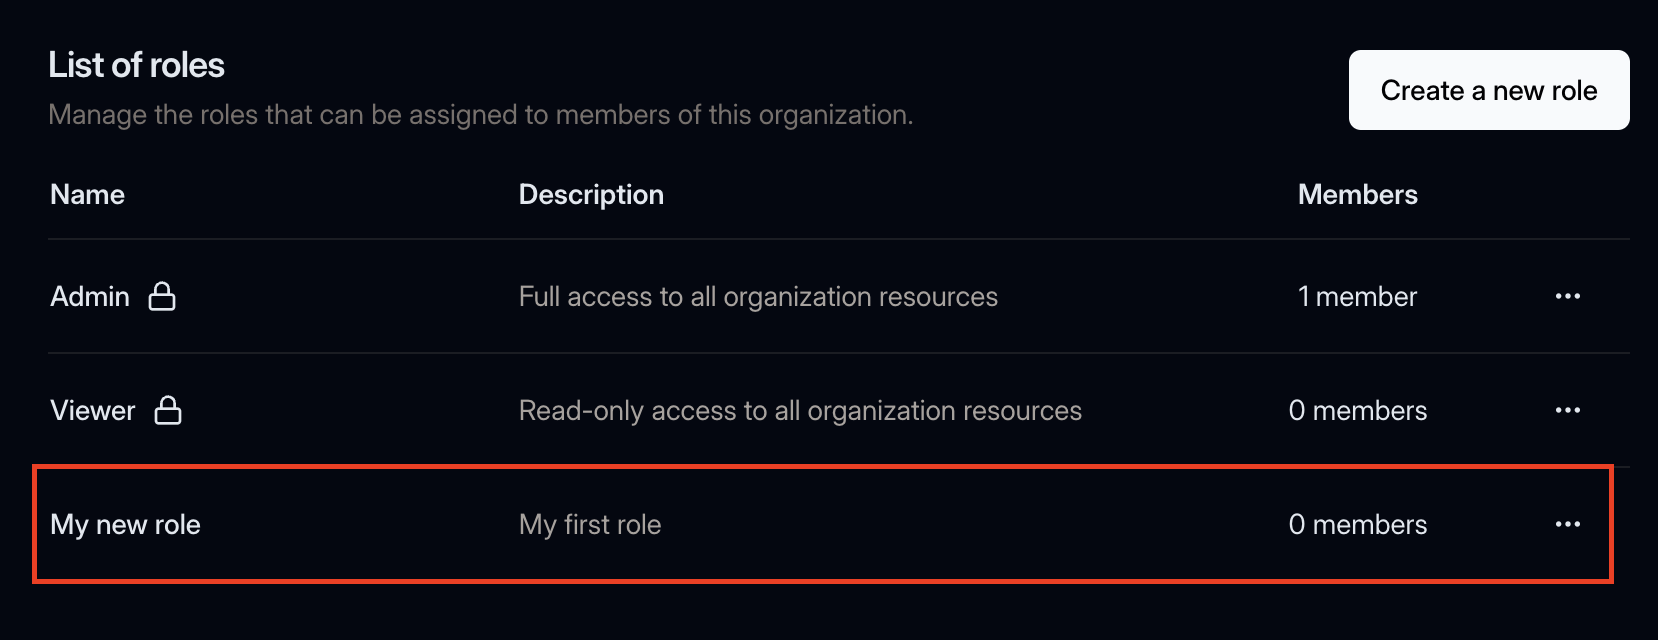Viewport: 1658px width, 640px height.
Task: Open the 1 member link for Admin
Action: pos(1357,296)
